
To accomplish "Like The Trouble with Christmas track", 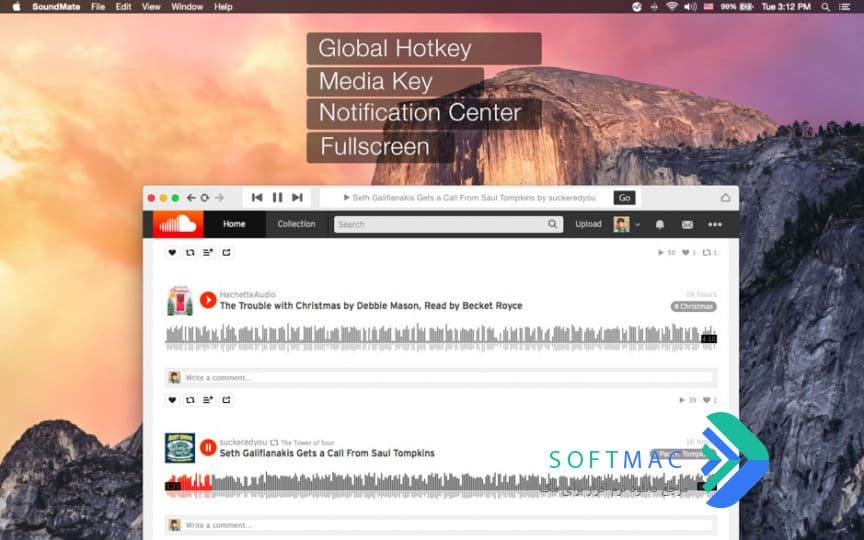I will tap(172, 400).
